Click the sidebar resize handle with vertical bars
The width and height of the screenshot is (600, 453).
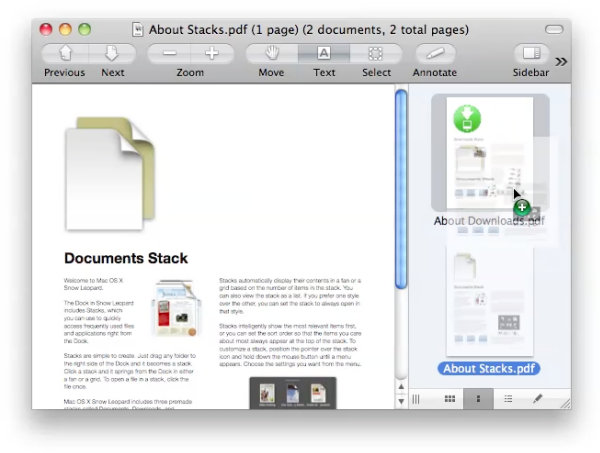[x=417, y=399]
